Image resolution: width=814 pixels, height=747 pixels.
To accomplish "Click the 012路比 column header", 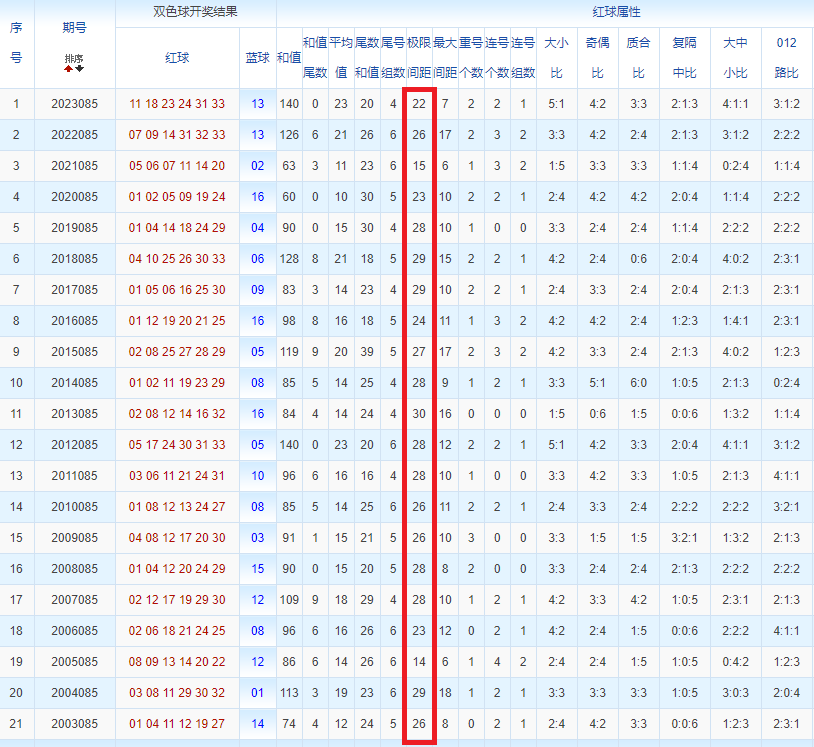I will 786,58.
